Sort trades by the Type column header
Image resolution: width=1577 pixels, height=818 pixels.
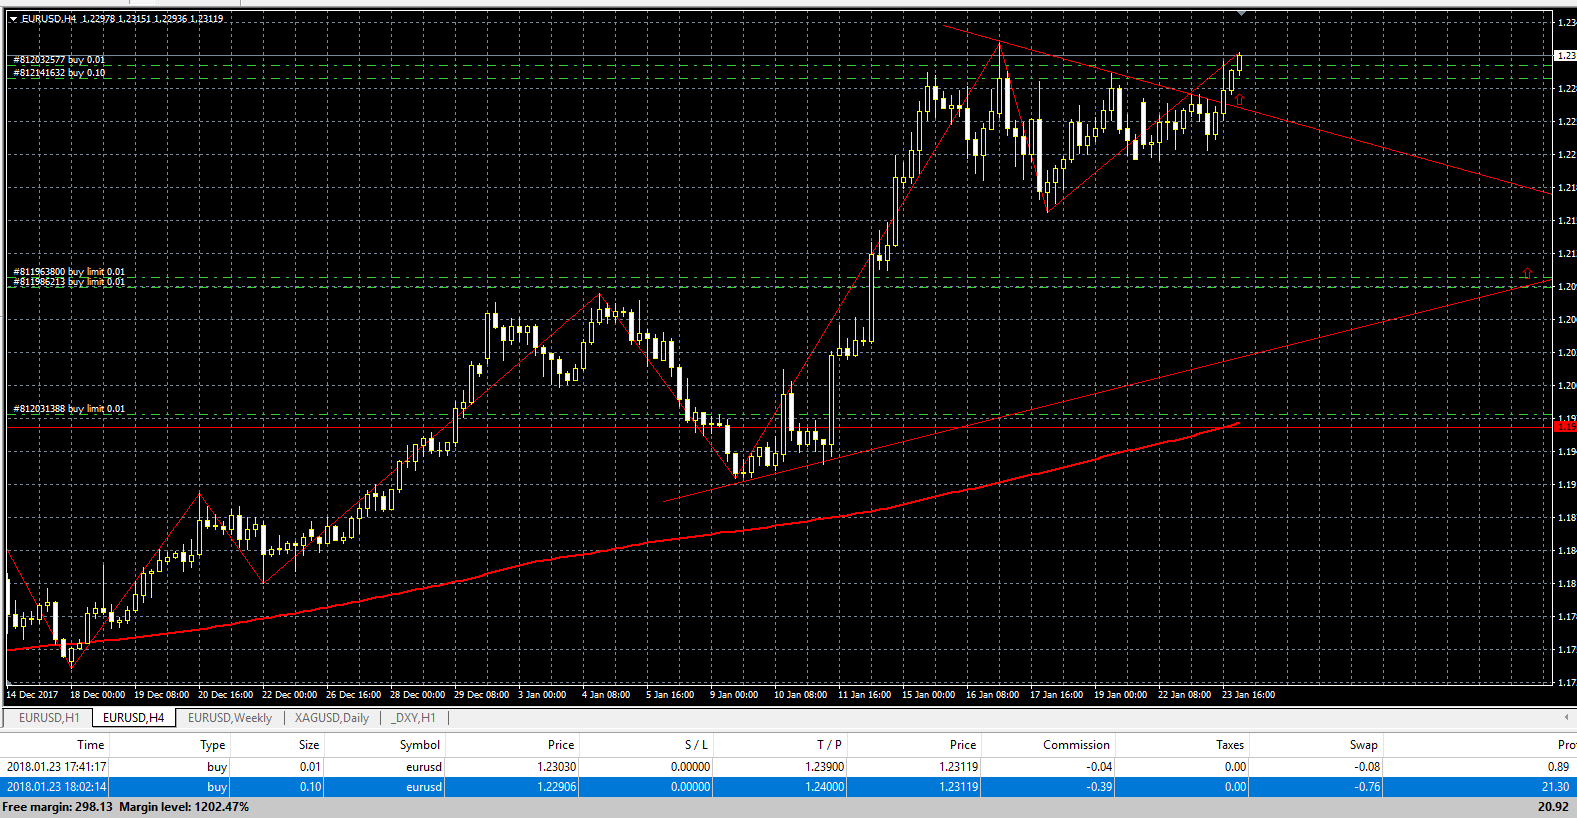(x=170, y=745)
